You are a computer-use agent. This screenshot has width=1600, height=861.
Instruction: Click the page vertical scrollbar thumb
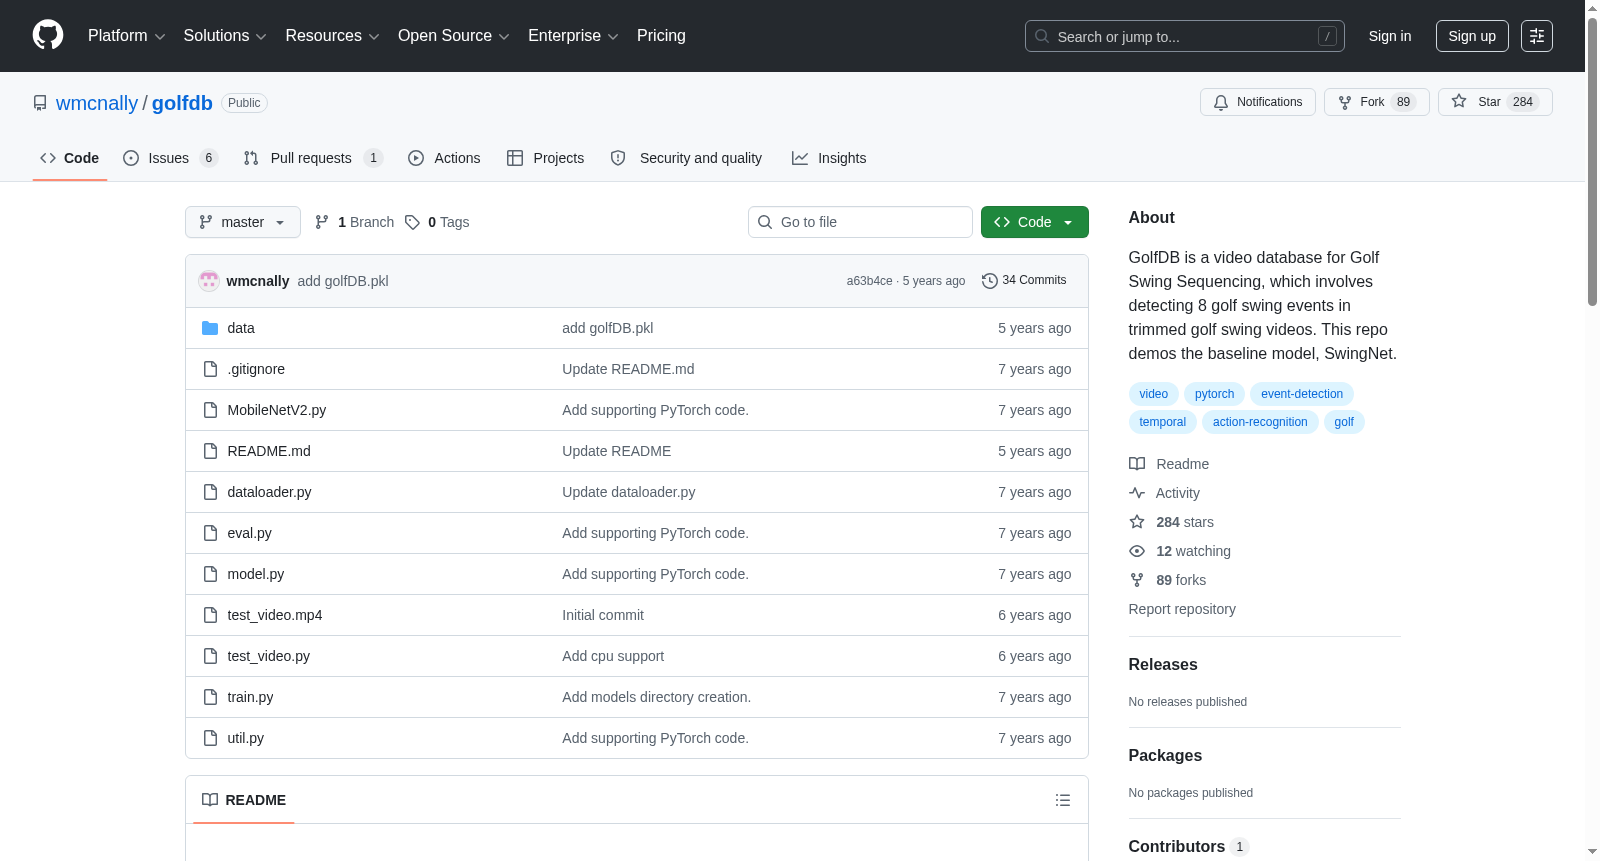coord(1592,160)
